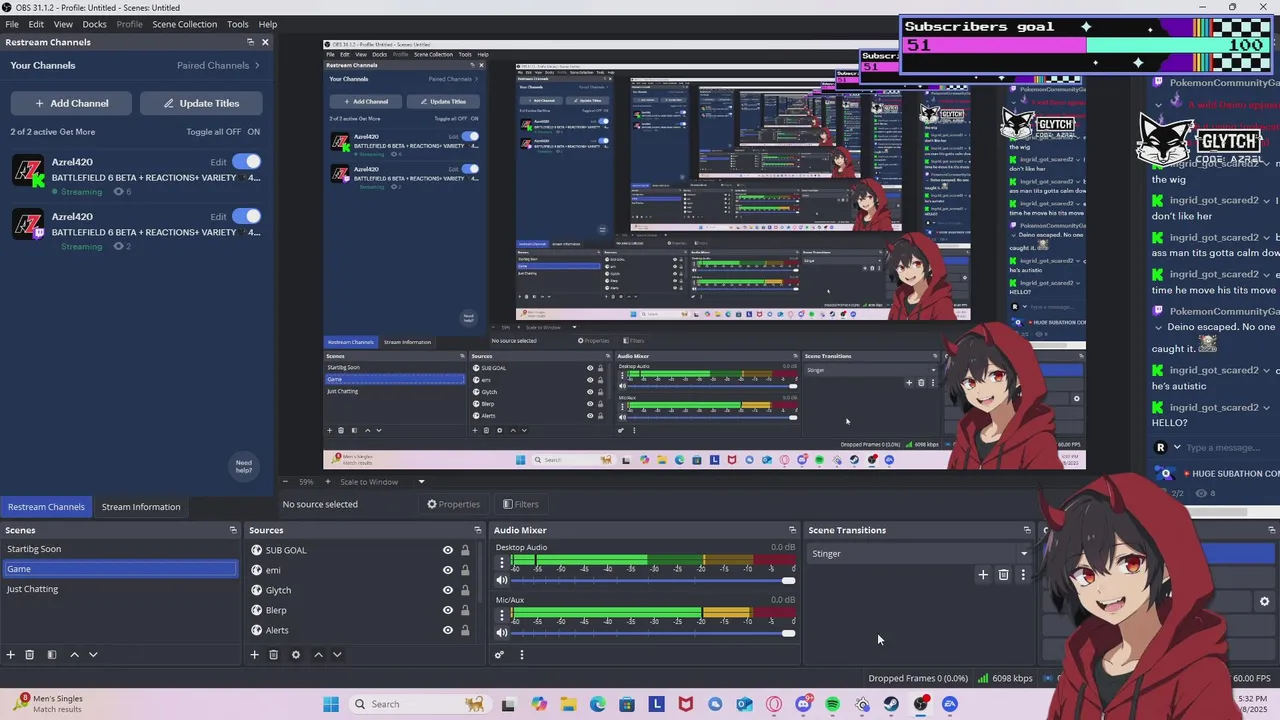Click the Add Channel button

pos(72,103)
